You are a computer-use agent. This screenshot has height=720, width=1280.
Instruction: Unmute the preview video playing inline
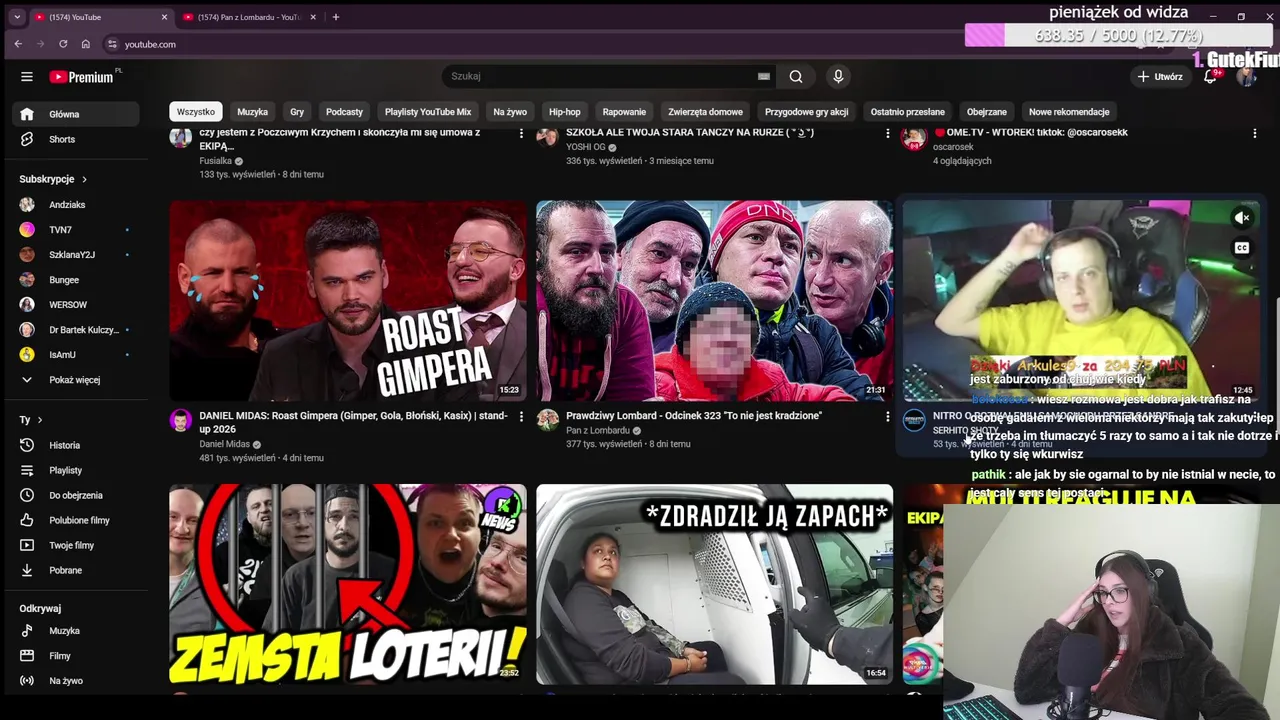[x=1242, y=218]
